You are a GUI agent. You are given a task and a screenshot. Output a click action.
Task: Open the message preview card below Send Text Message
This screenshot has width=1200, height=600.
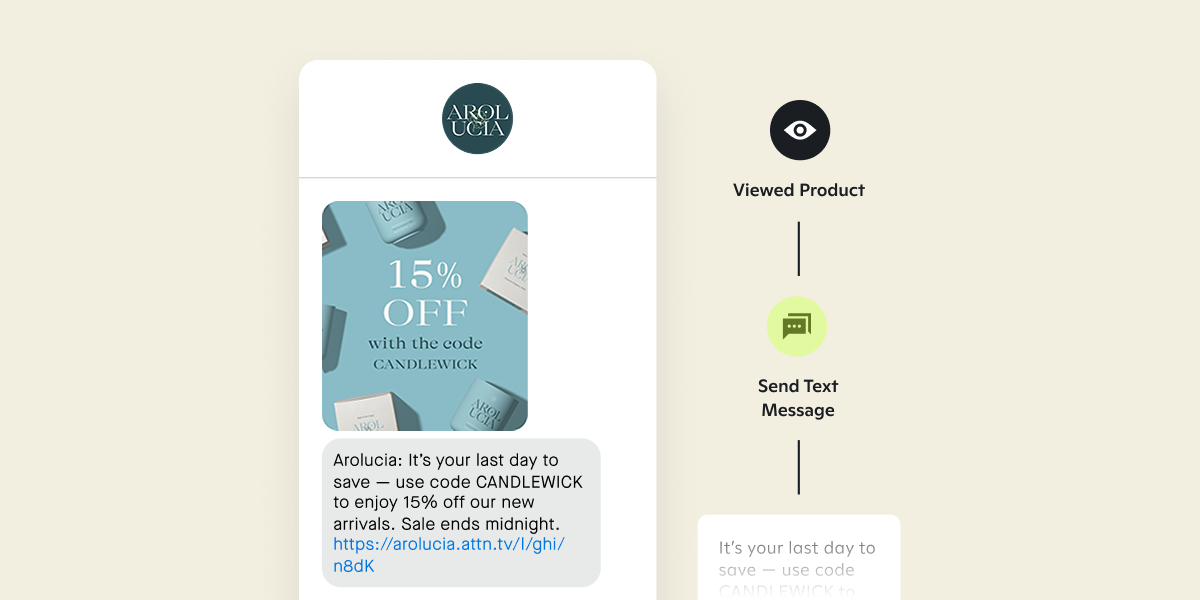pos(799,557)
